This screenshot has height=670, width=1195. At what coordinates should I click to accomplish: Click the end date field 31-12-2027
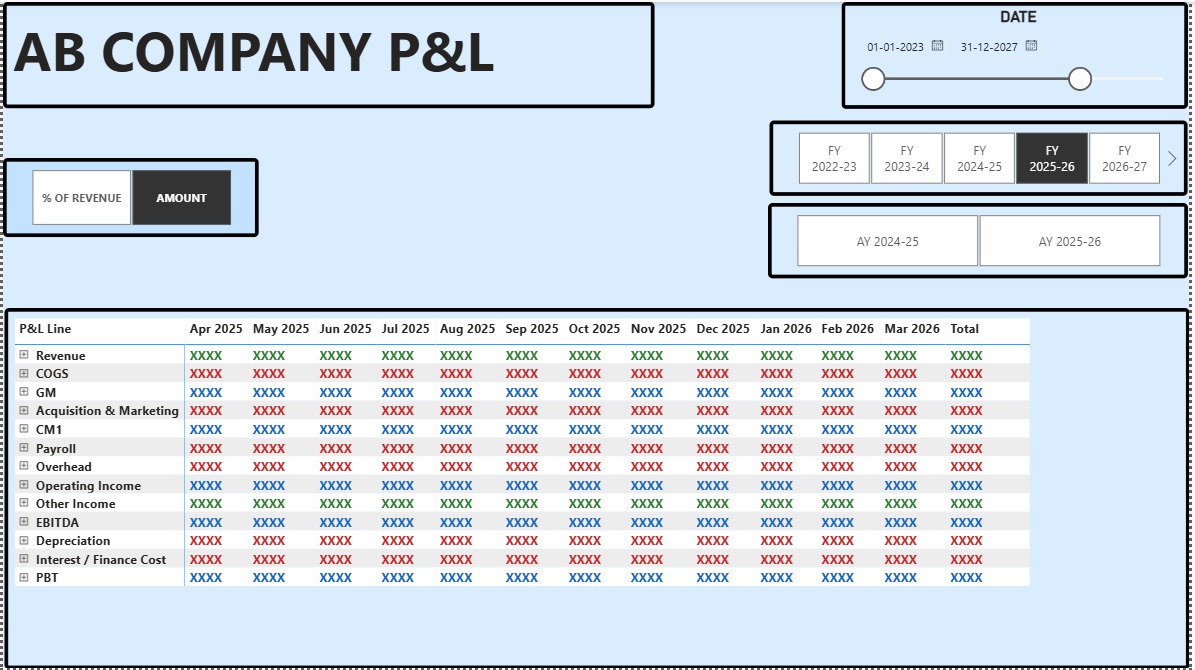[988, 46]
